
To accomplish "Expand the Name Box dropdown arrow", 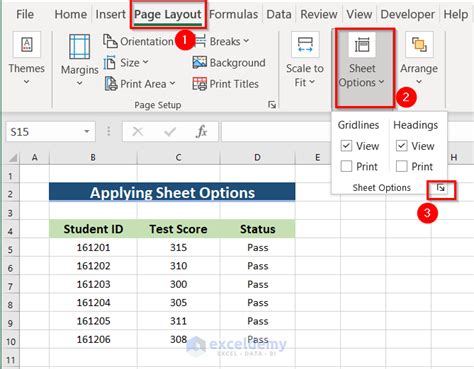I will point(87,132).
